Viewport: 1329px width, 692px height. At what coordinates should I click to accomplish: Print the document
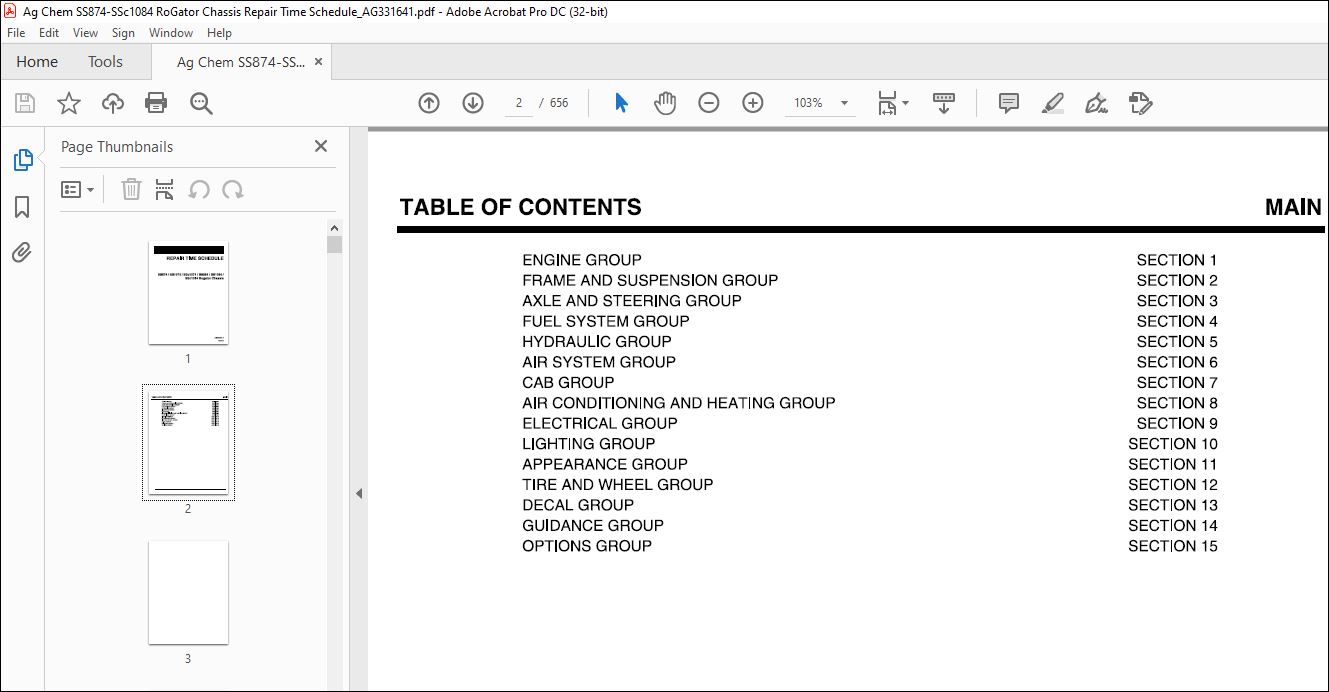(x=156, y=103)
